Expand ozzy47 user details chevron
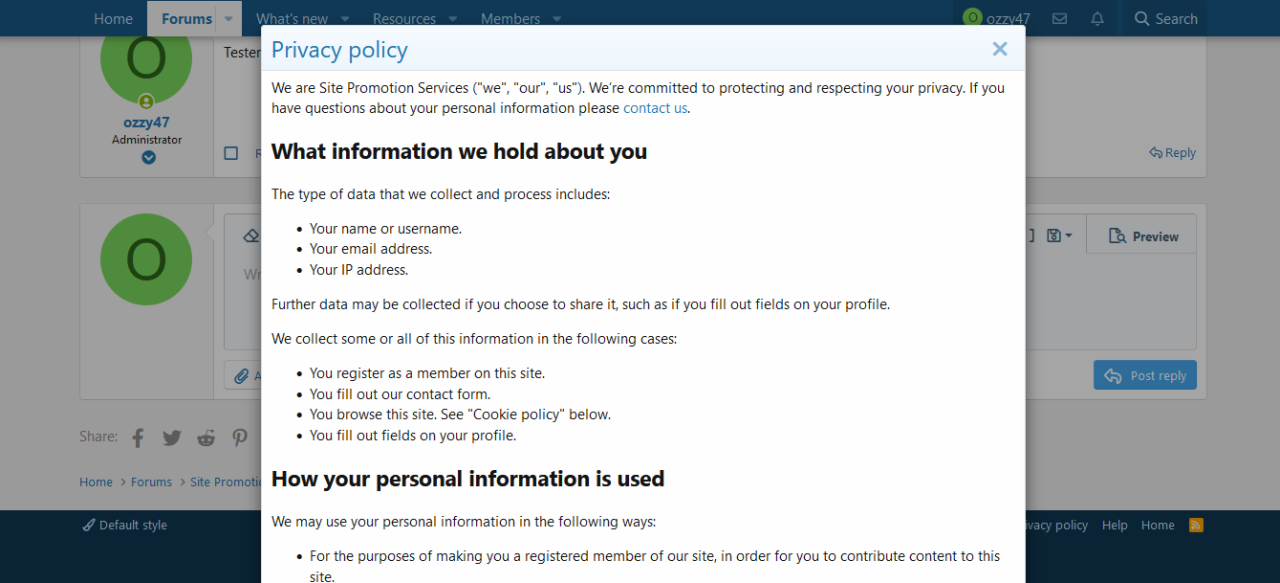This screenshot has height=583, width=1280. (x=148, y=157)
